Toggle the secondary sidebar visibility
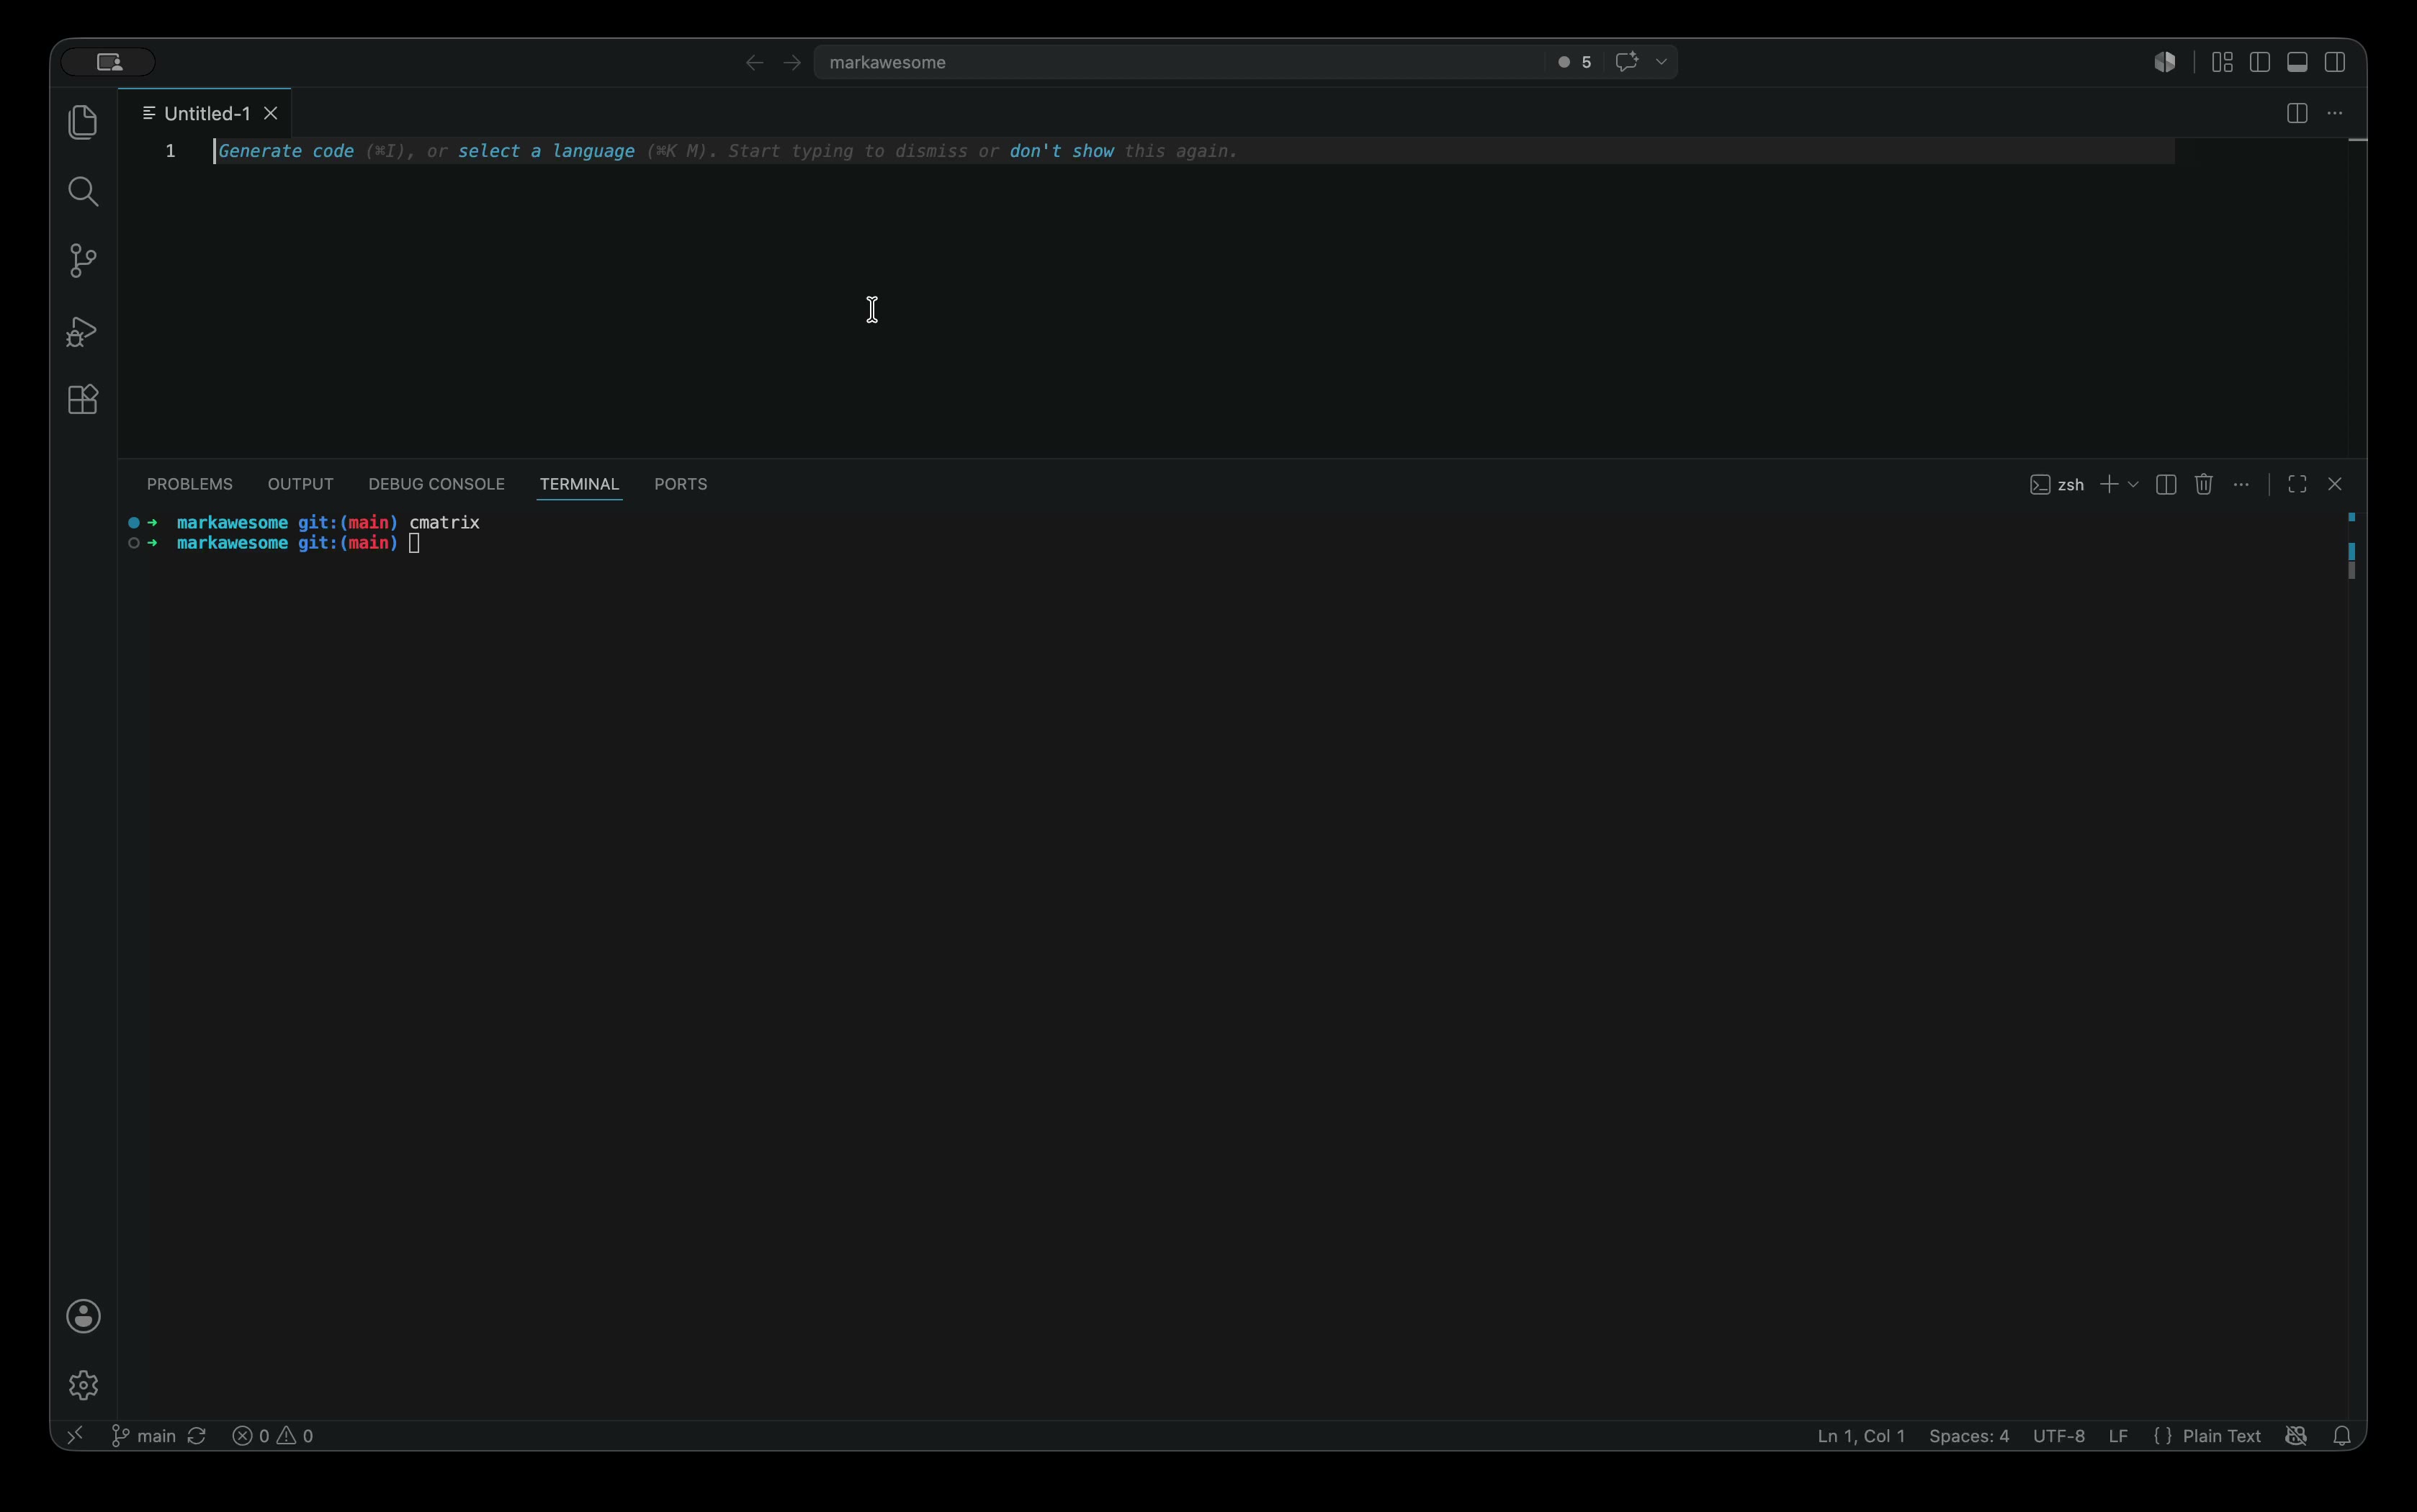The width and height of the screenshot is (2417, 1512). tap(2335, 62)
